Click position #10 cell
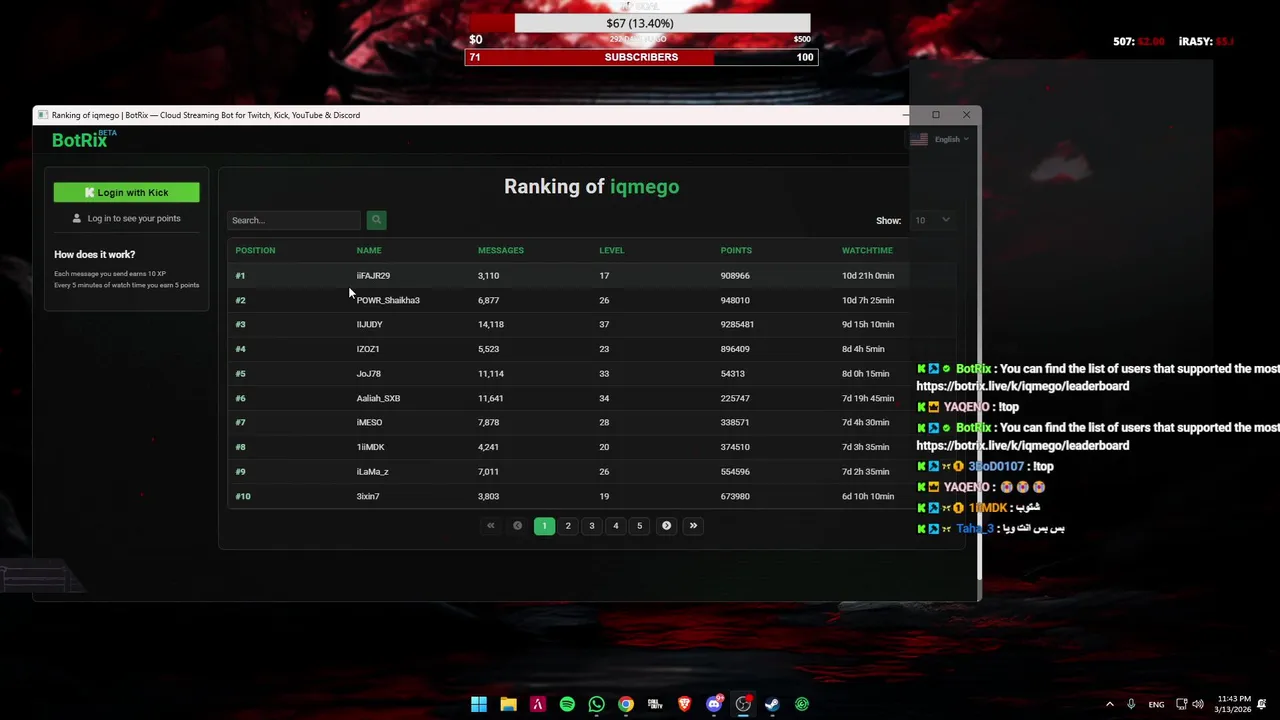Viewport: 1280px width, 720px height. [x=243, y=496]
